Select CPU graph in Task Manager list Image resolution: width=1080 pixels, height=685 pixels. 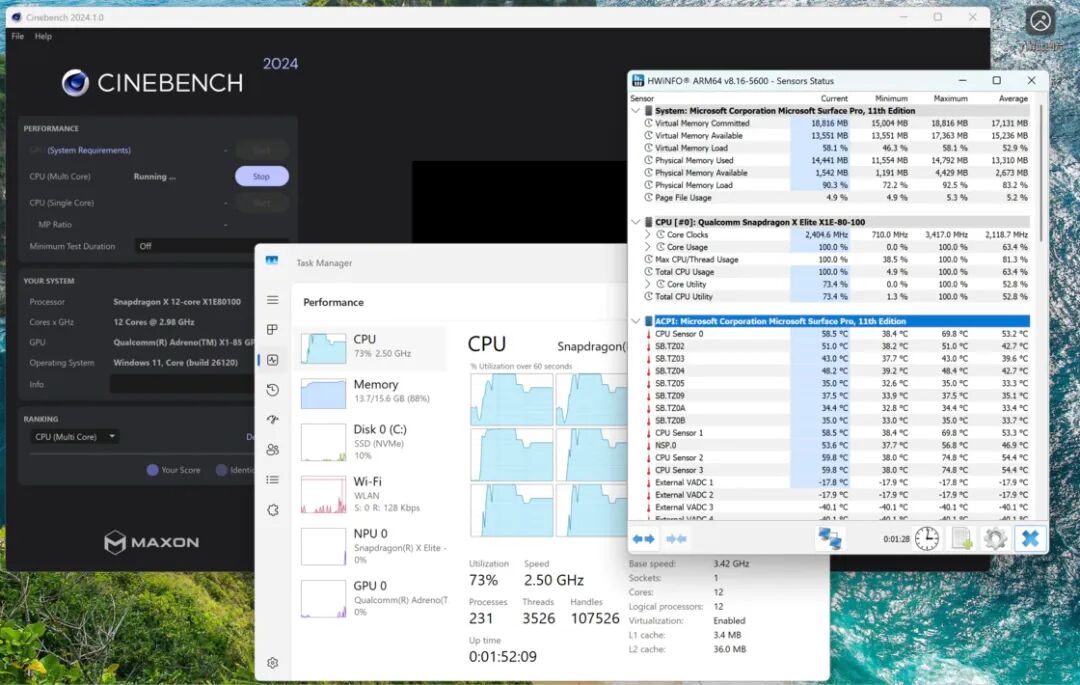(x=371, y=346)
